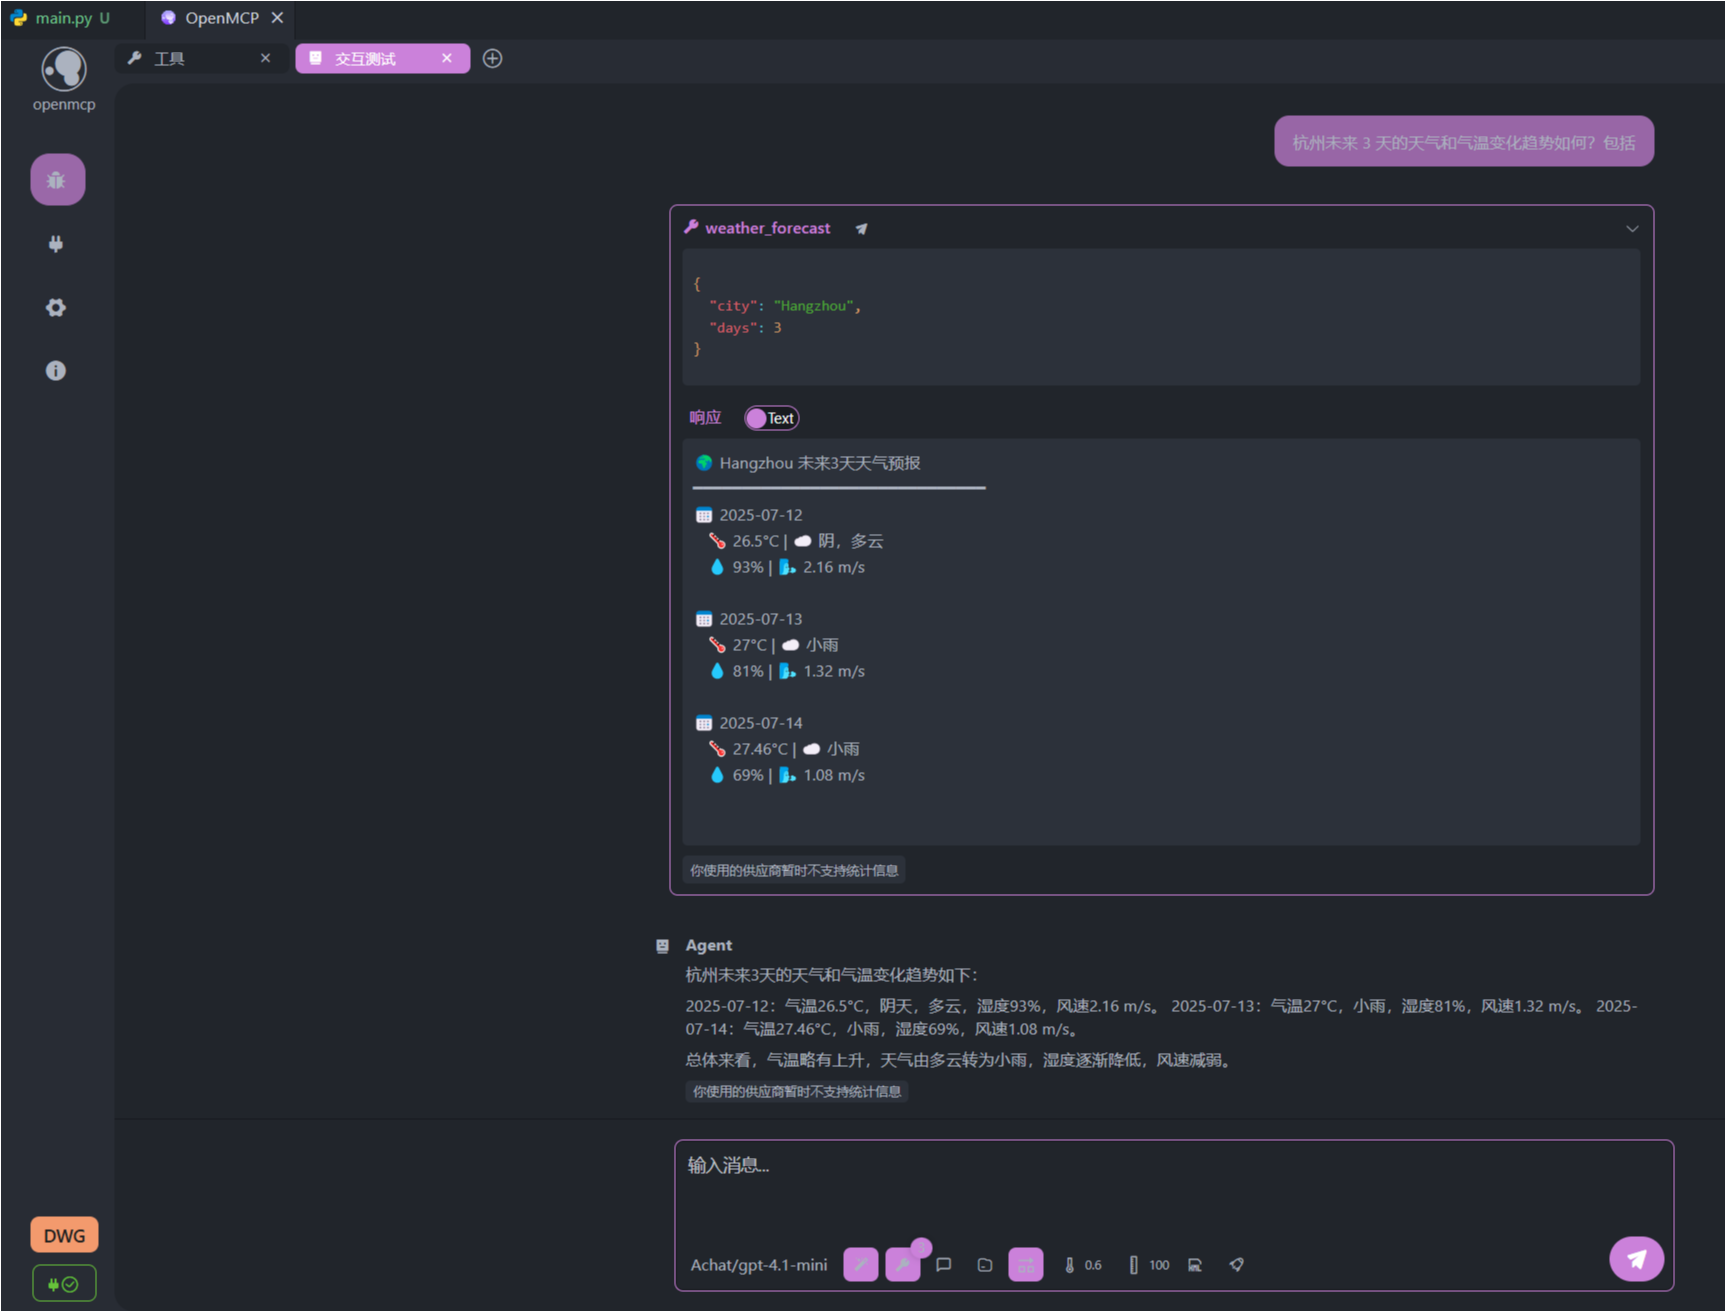The image size is (1725, 1312).
Task: Open the about info icon in sidebar
Action: (x=56, y=371)
